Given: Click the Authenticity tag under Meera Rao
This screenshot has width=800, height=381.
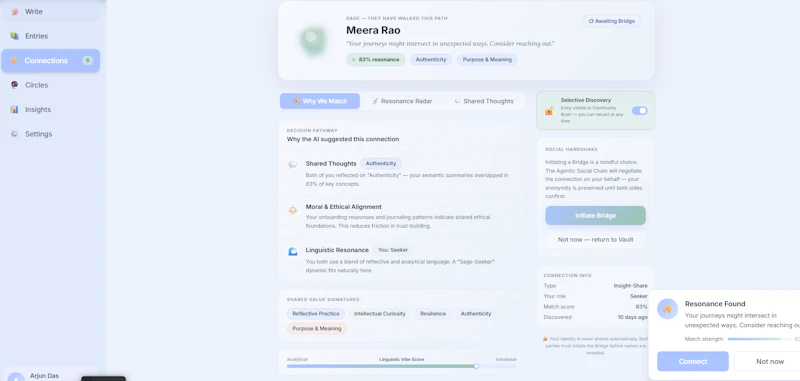Looking at the screenshot, I should point(431,60).
